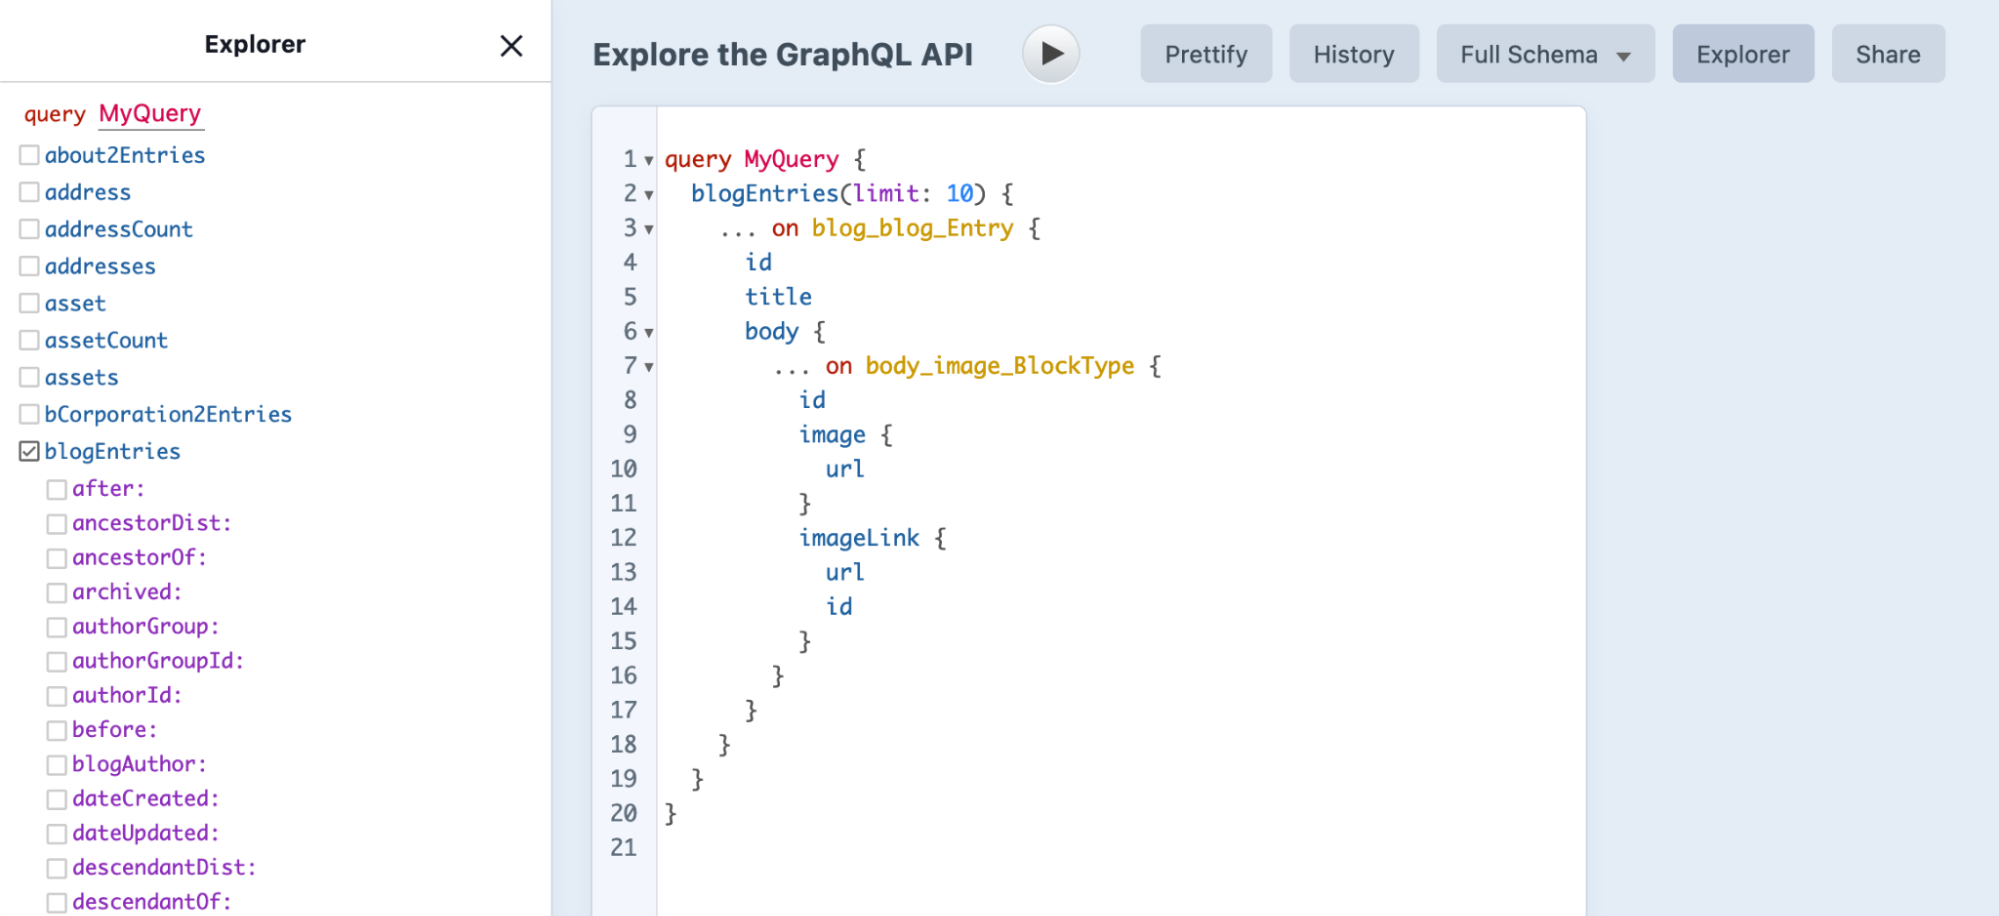Image resolution: width=1999 pixels, height=916 pixels.
Task: Check the descendantOf: argument
Action: tap(57, 902)
